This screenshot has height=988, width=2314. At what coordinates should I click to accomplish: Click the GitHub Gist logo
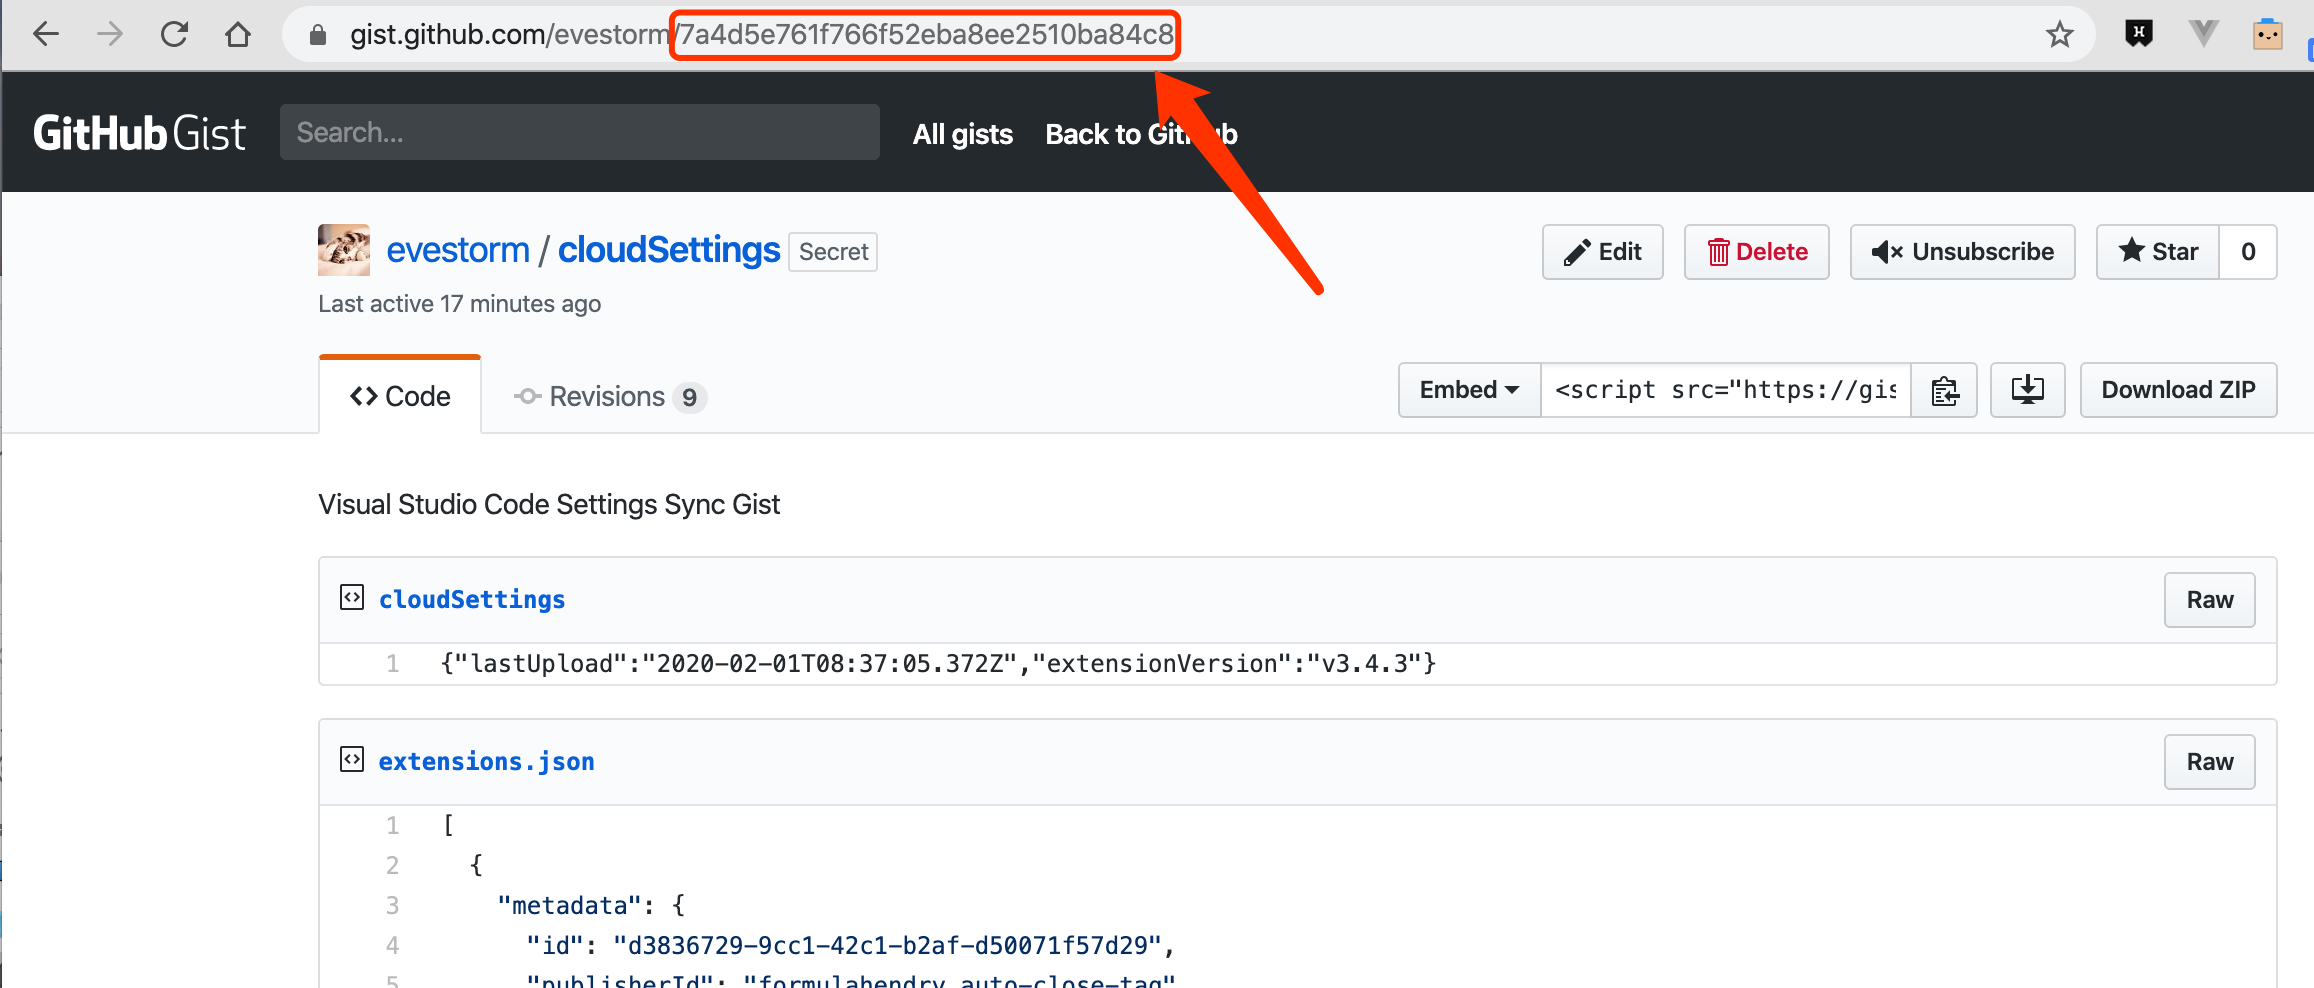coord(139,133)
